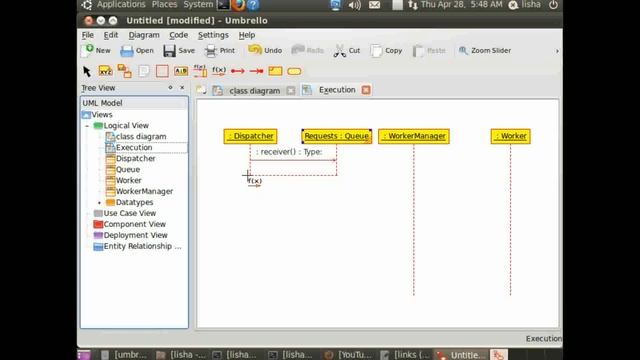The height and width of the screenshot is (360, 640).
Task: Click the Print toolbar button
Action: point(220,51)
